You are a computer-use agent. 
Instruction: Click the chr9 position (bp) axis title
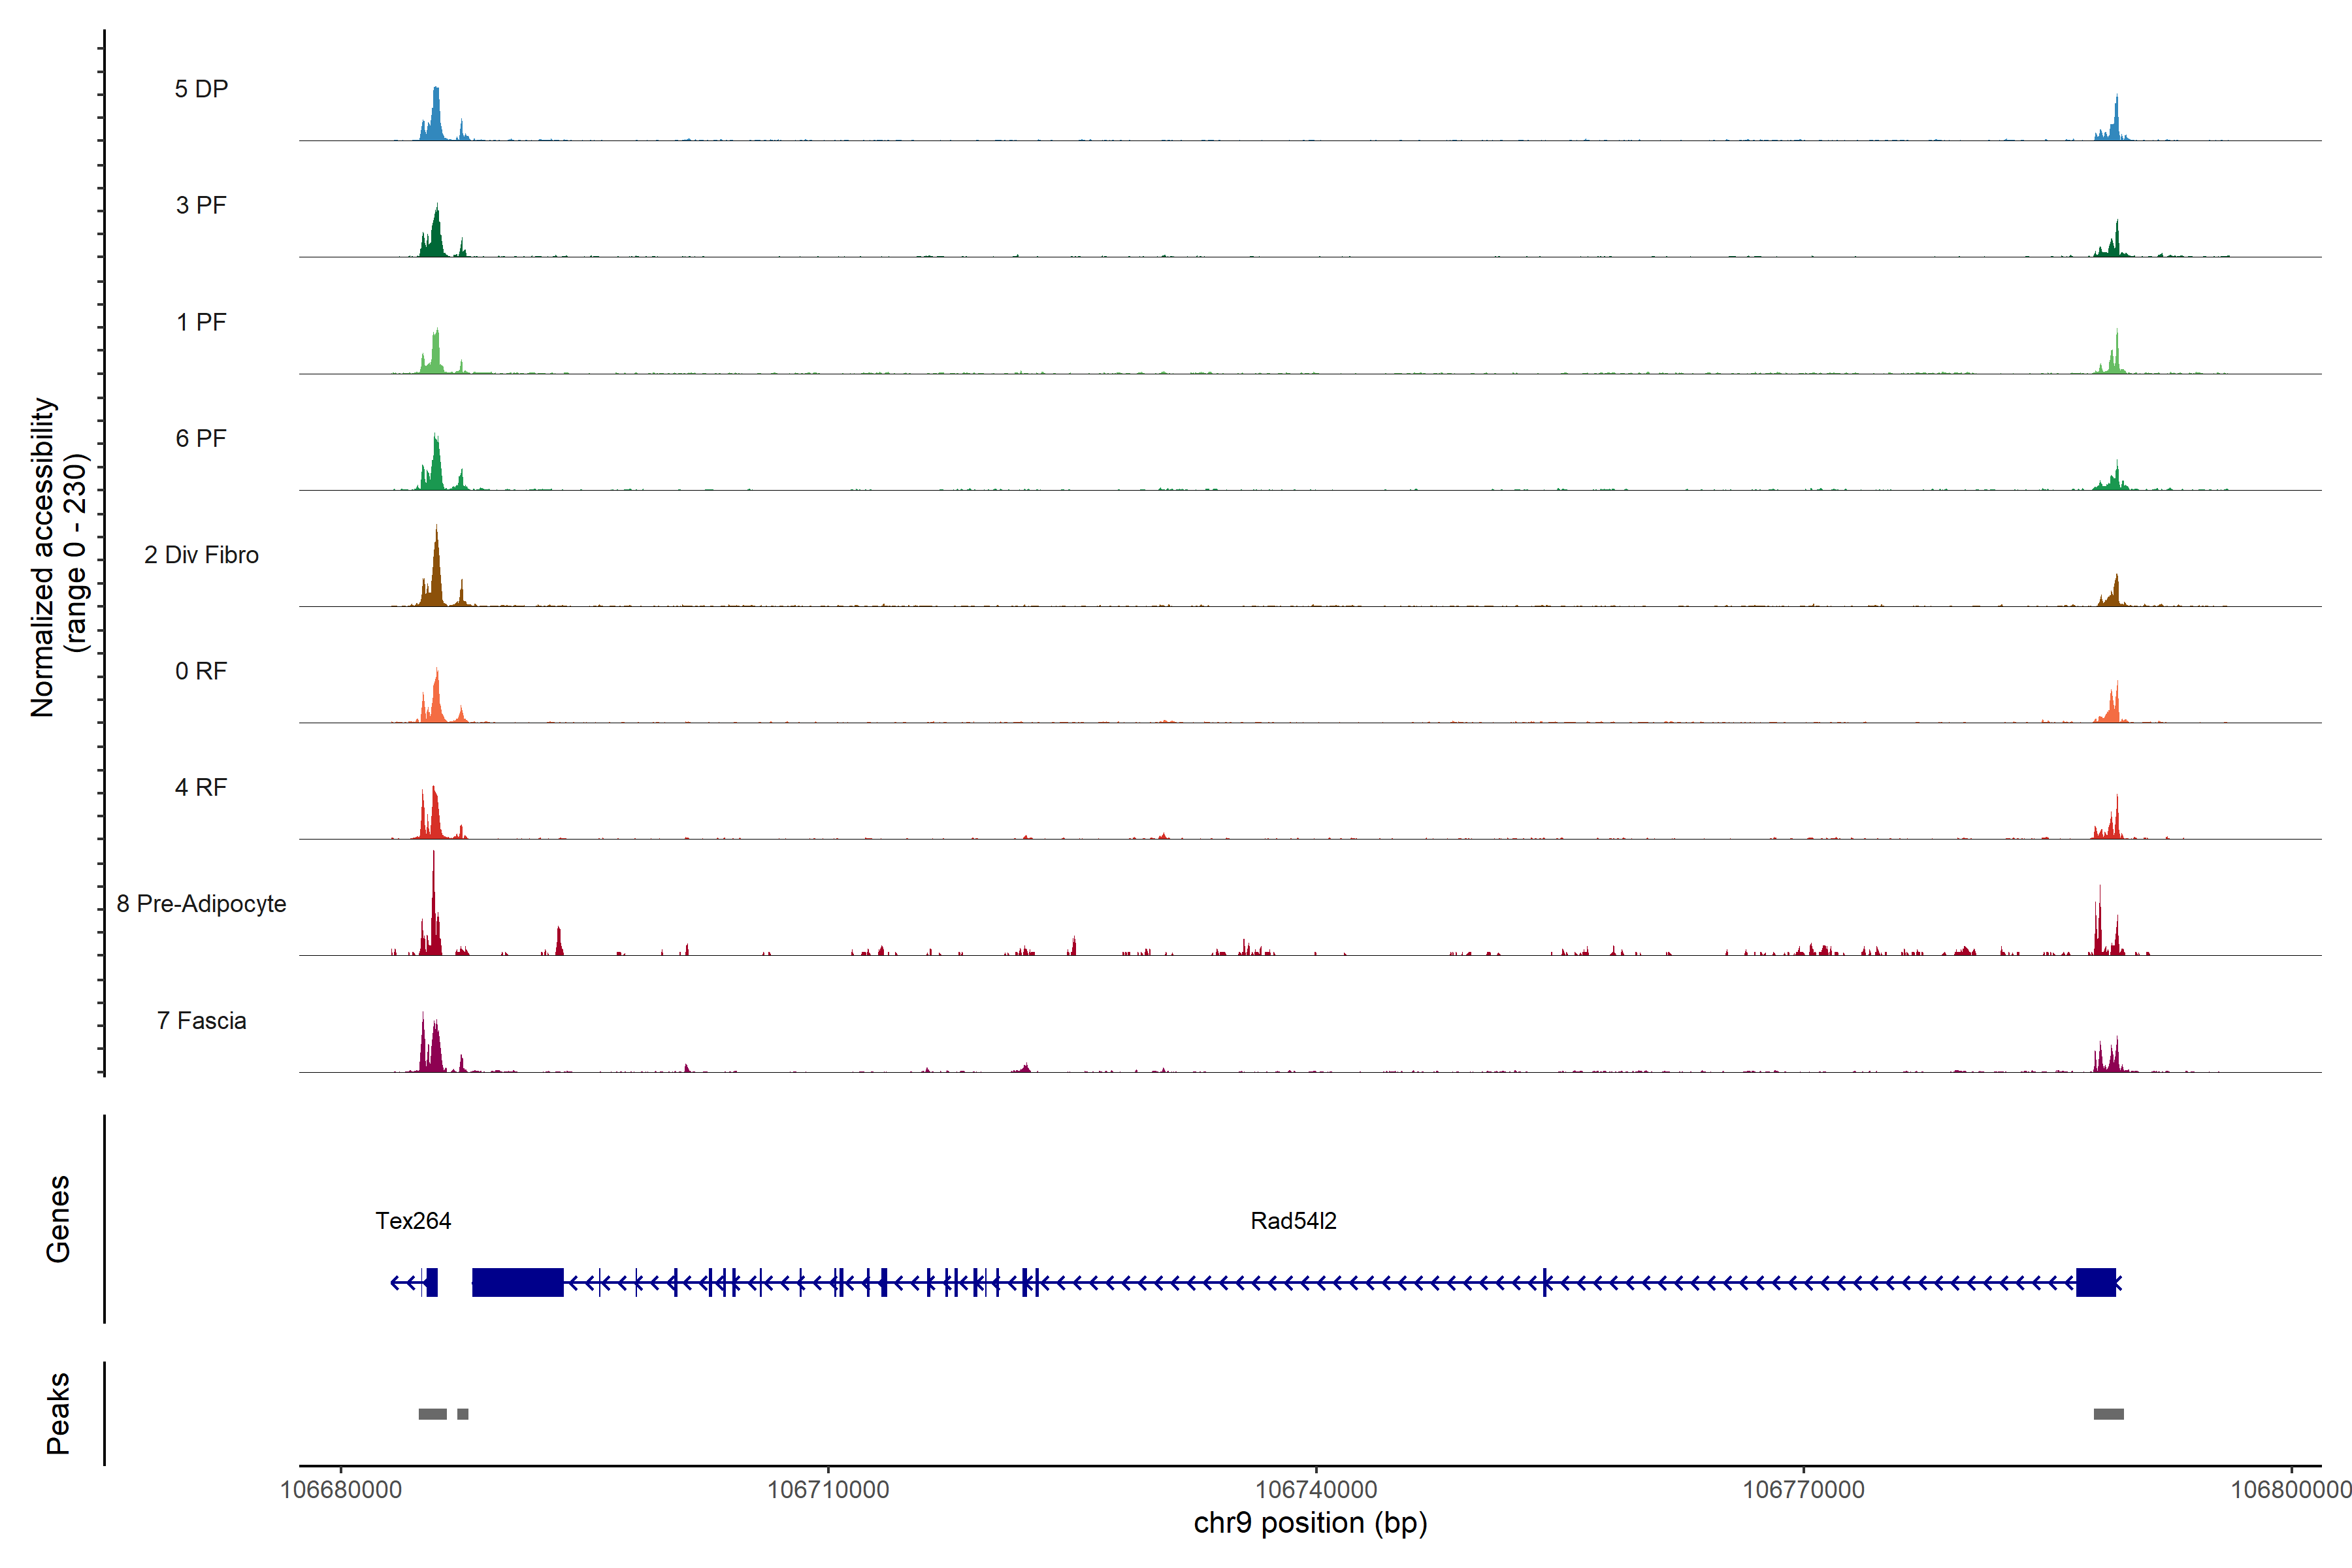click(1310, 1523)
